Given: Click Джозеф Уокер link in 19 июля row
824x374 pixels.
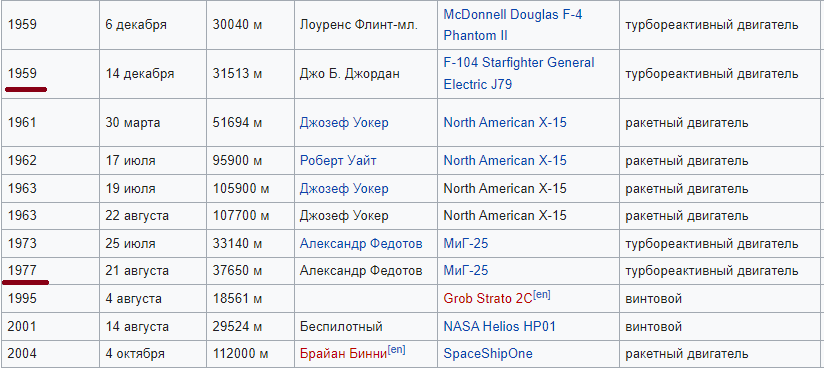Looking at the screenshot, I should click(344, 188).
